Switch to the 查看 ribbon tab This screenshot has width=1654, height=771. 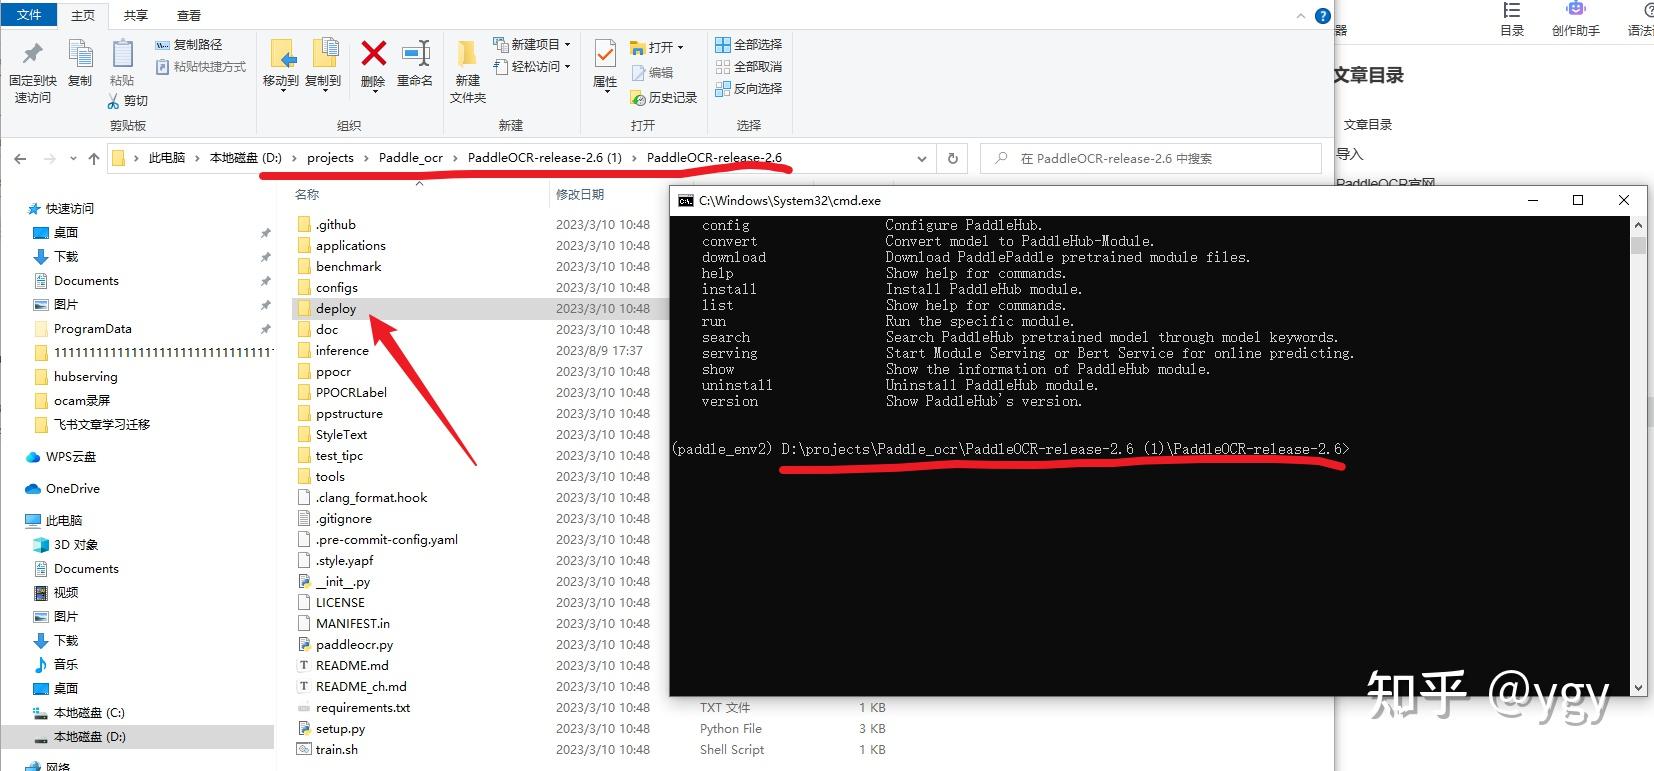coord(188,15)
